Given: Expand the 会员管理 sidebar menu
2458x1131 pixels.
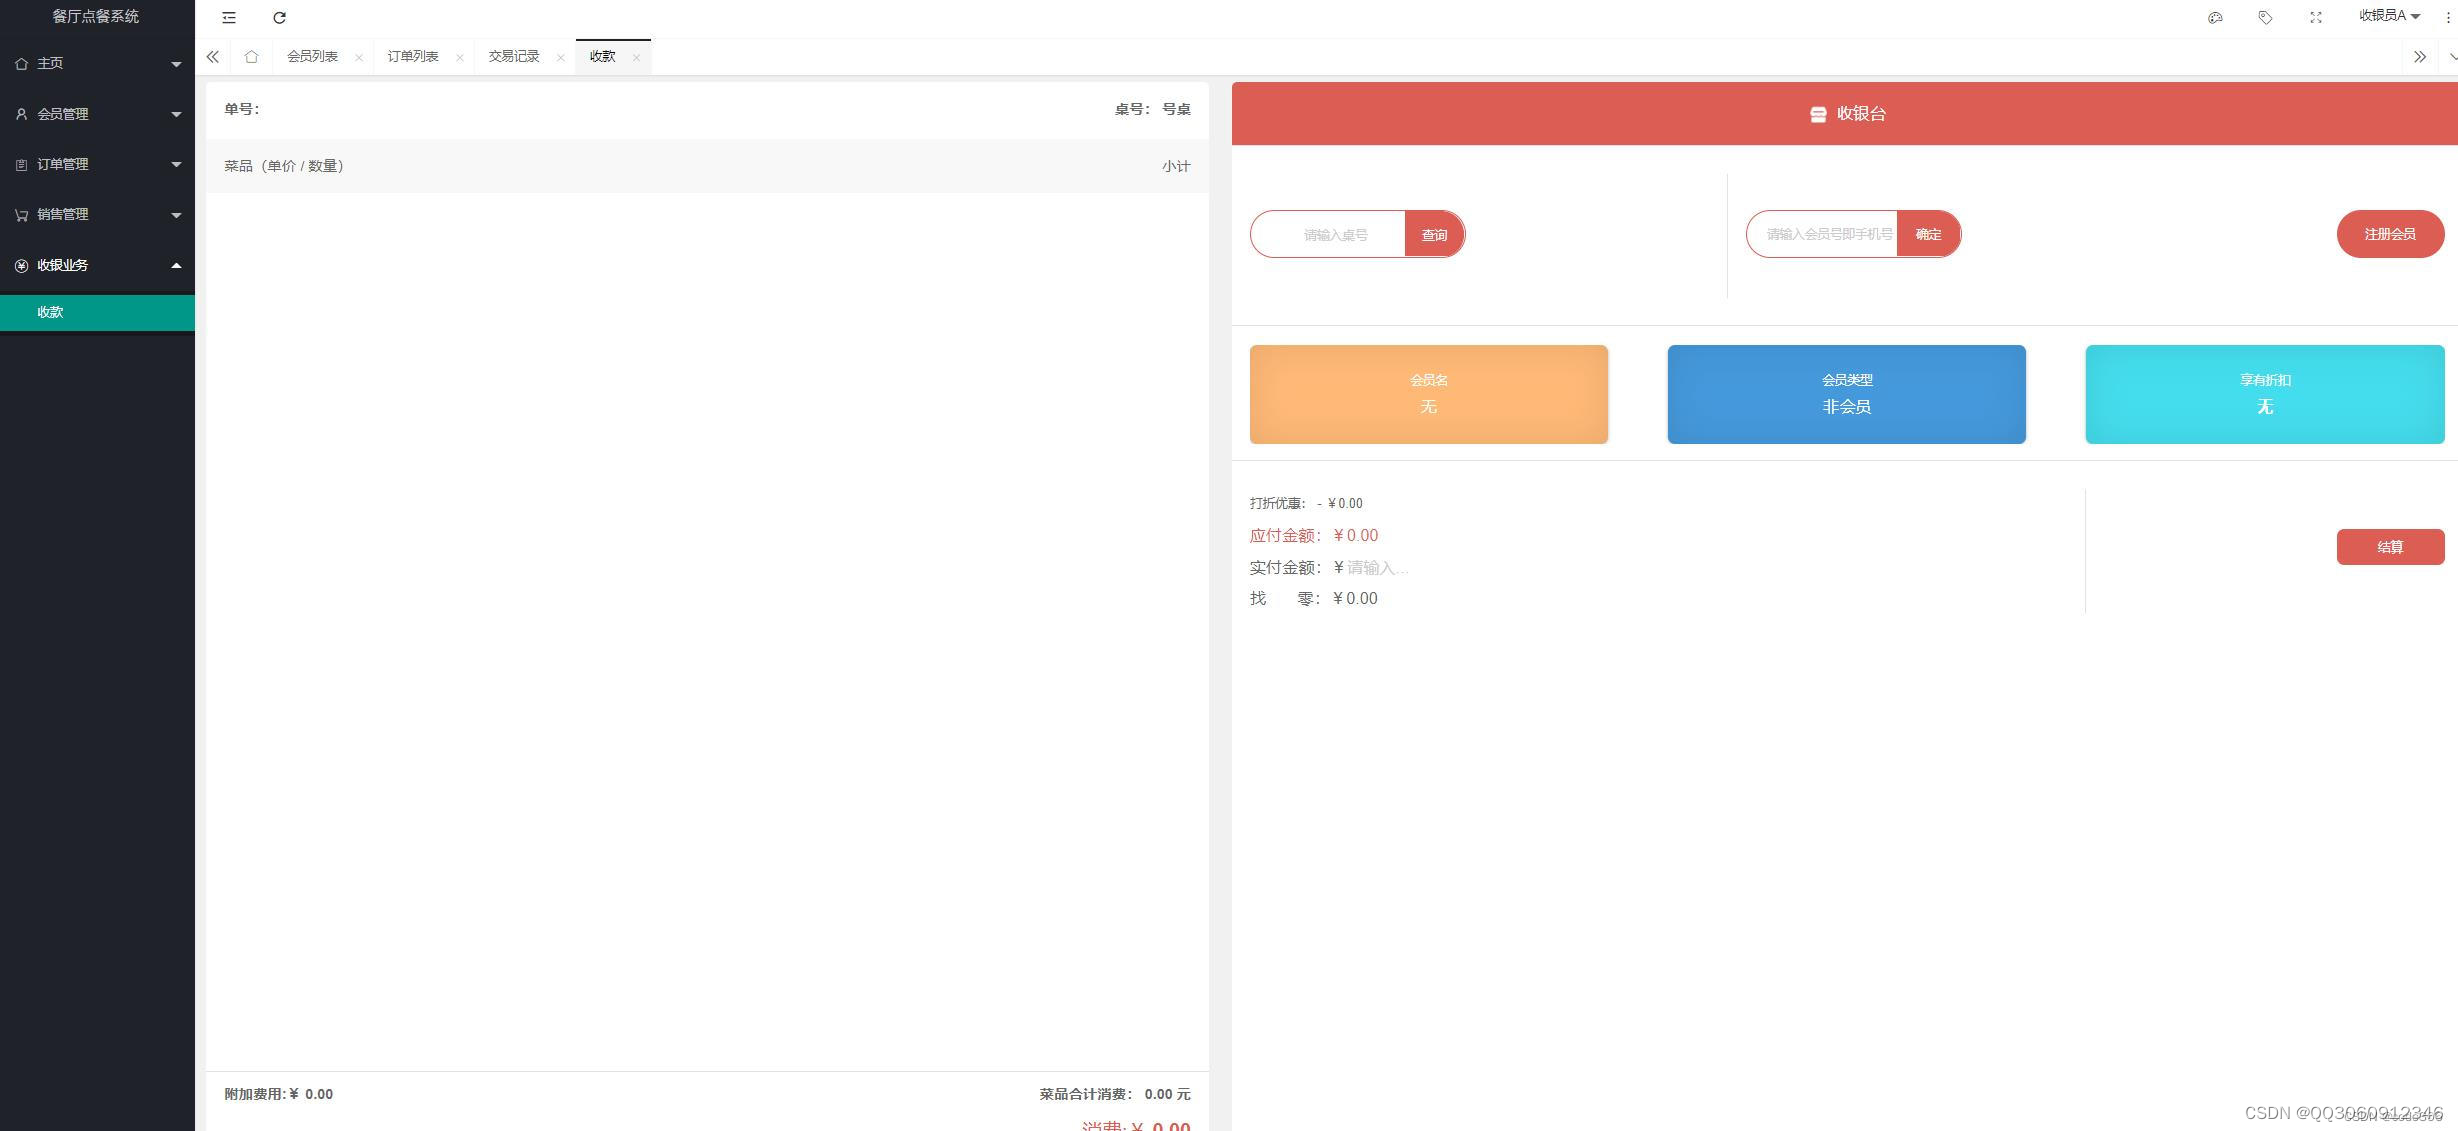Looking at the screenshot, I should (x=97, y=114).
